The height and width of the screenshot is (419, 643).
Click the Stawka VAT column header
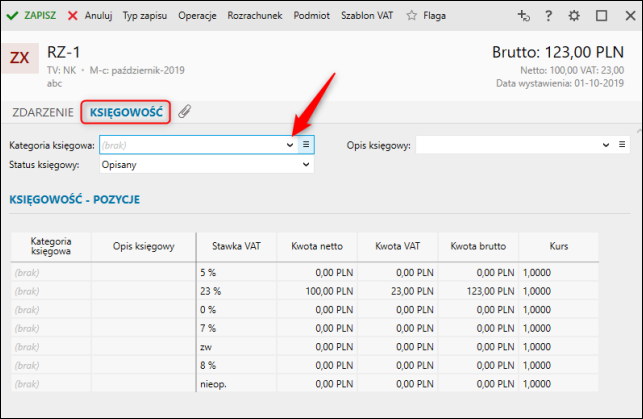point(236,246)
